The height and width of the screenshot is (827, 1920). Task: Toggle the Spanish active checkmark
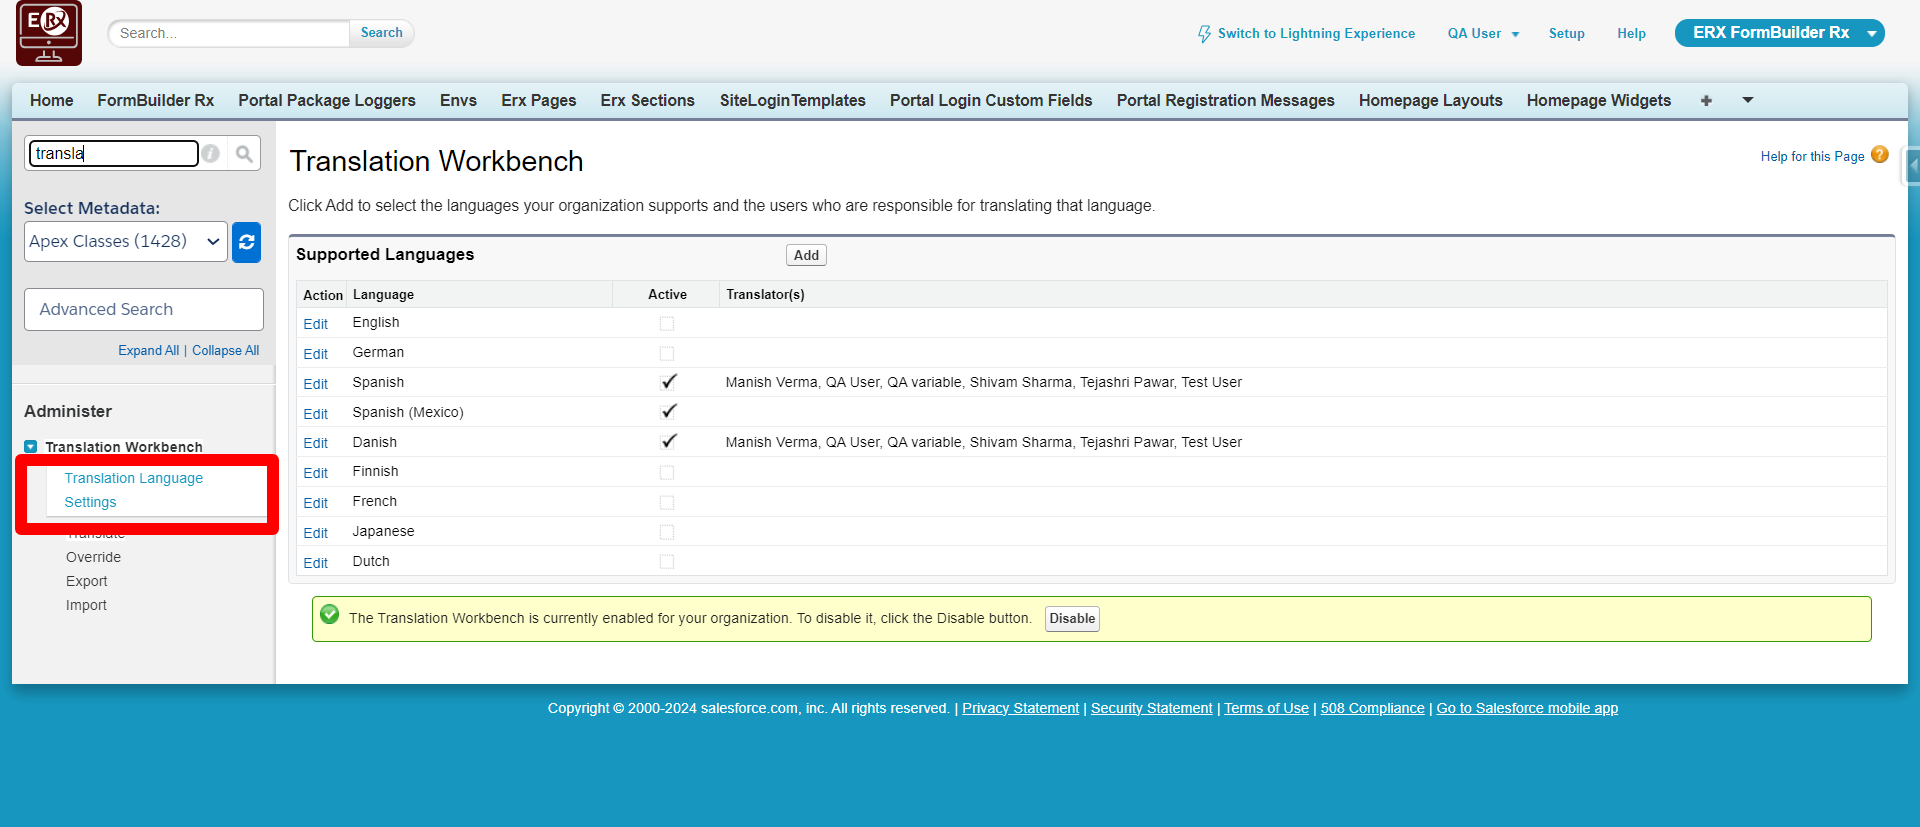pyautogui.click(x=669, y=382)
